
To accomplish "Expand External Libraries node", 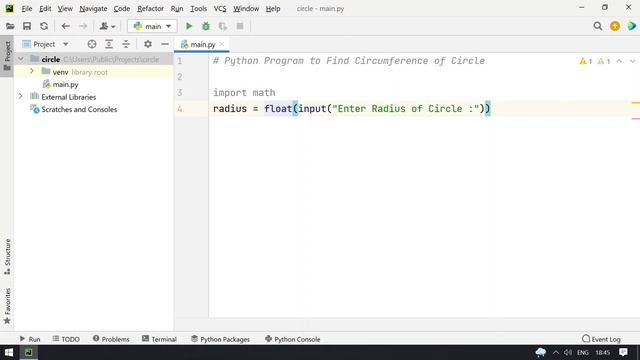I will pos(21,96).
